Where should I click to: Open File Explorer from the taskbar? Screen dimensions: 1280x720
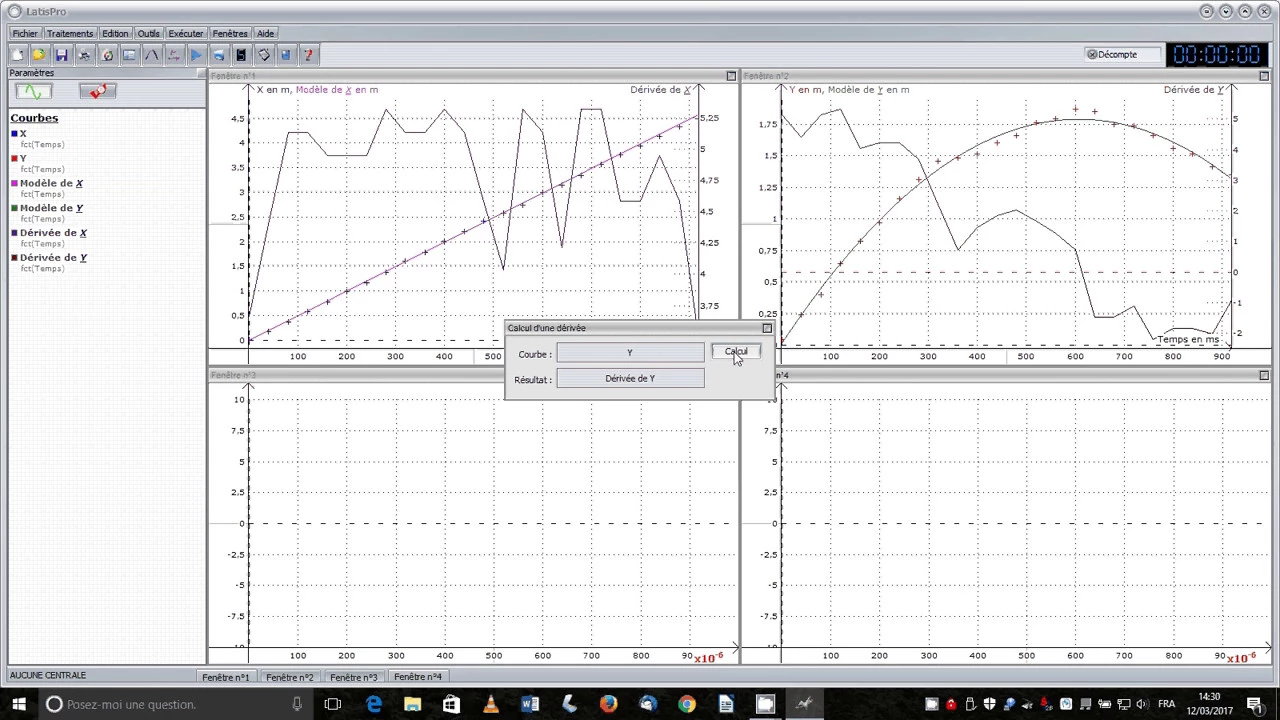412,704
